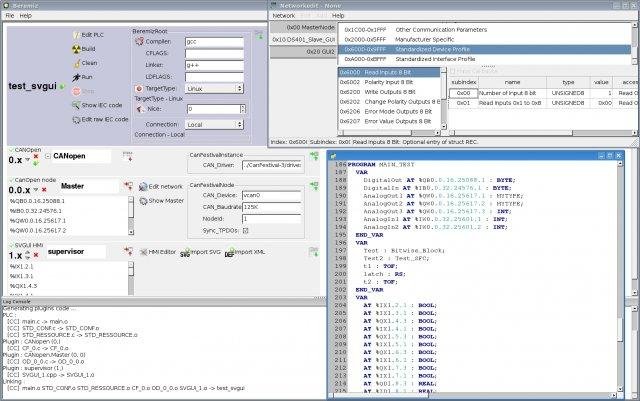Select the 0x20 GUI2 tab
Viewport: 640px width, 401px height.
(303, 52)
